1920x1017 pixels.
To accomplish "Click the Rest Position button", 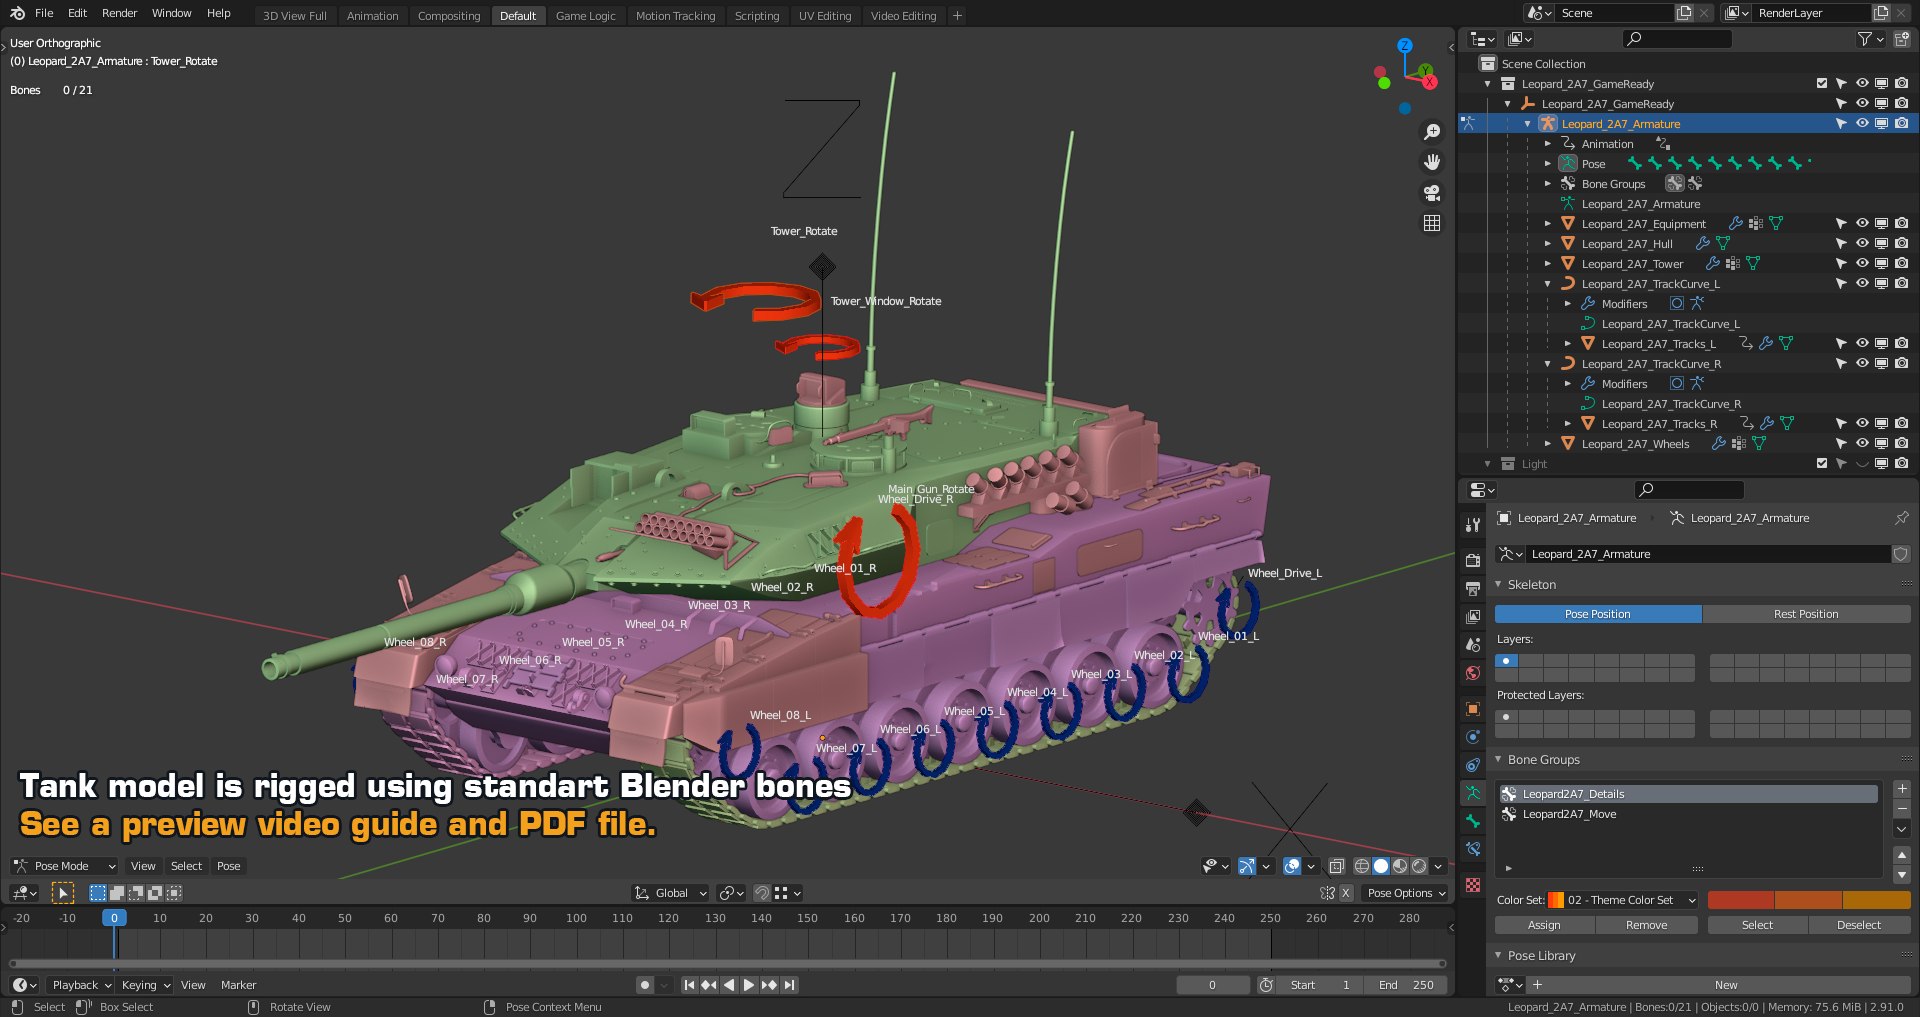I will 1806,614.
